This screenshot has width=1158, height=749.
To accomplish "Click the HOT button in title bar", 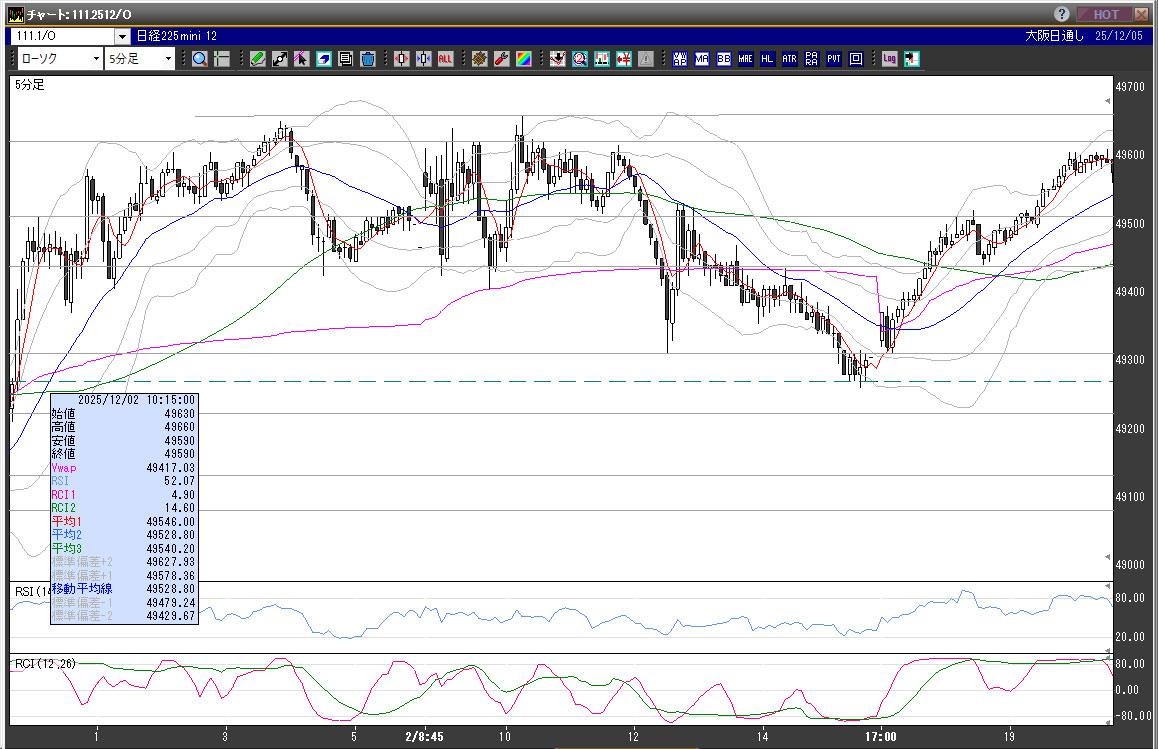I will click(x=1105, y=15).
